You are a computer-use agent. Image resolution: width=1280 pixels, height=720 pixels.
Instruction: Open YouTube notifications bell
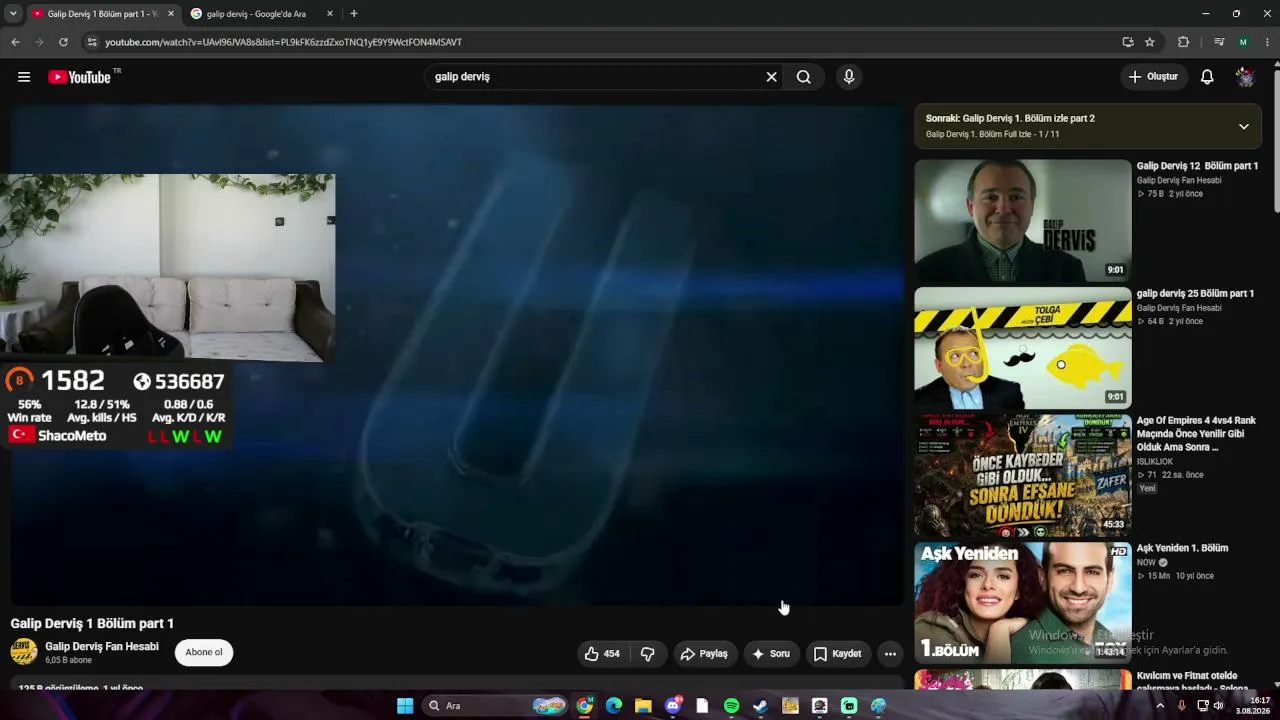click(x=1207, y=77)
